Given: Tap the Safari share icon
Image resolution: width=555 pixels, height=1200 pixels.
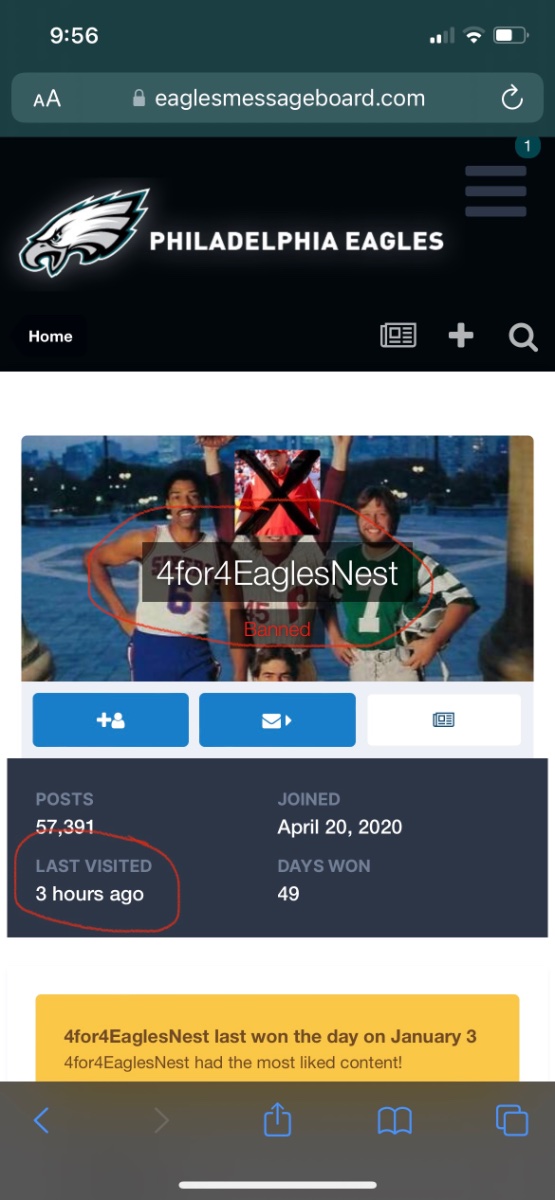Looking at the screenshot, I should pos(277,1119).
